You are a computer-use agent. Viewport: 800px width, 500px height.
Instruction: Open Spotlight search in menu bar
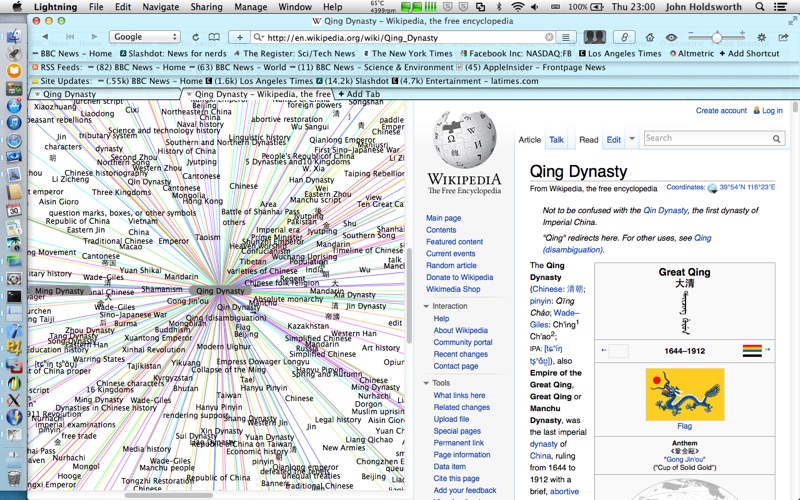tap(760, 7)
